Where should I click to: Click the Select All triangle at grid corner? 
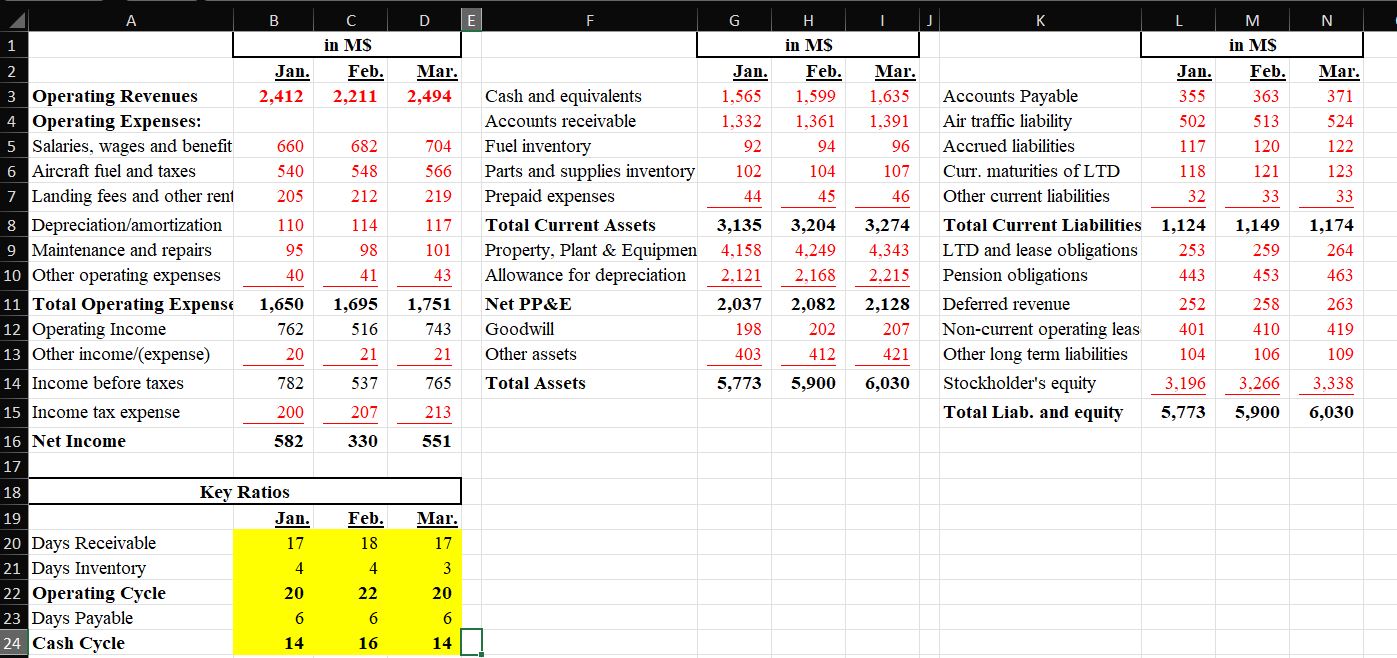[x=14, y=18]
